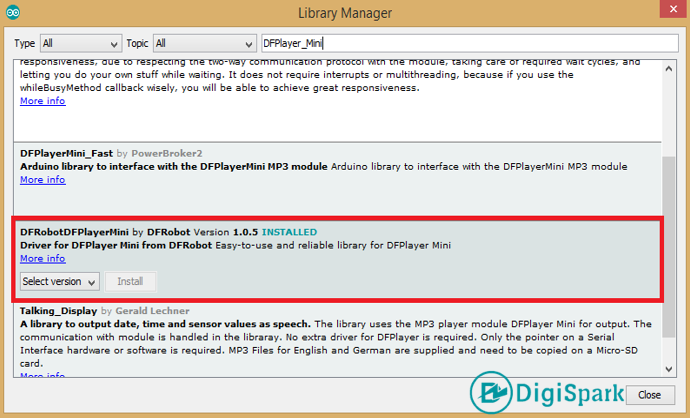Follow the More info link for DFRobotDFPlayerMini

(x=42, y=258)
